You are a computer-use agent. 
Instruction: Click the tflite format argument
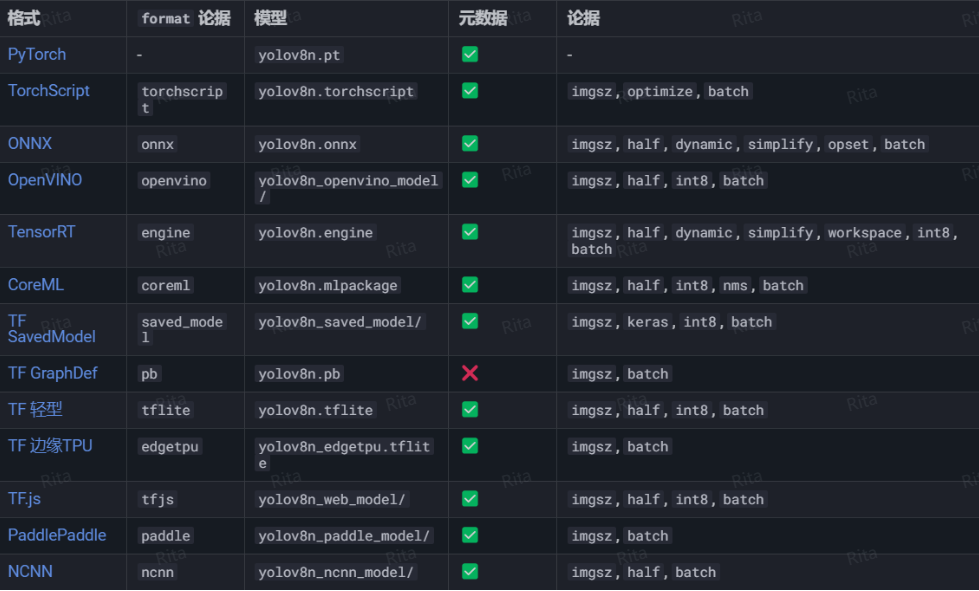click(x=165, y=410)
